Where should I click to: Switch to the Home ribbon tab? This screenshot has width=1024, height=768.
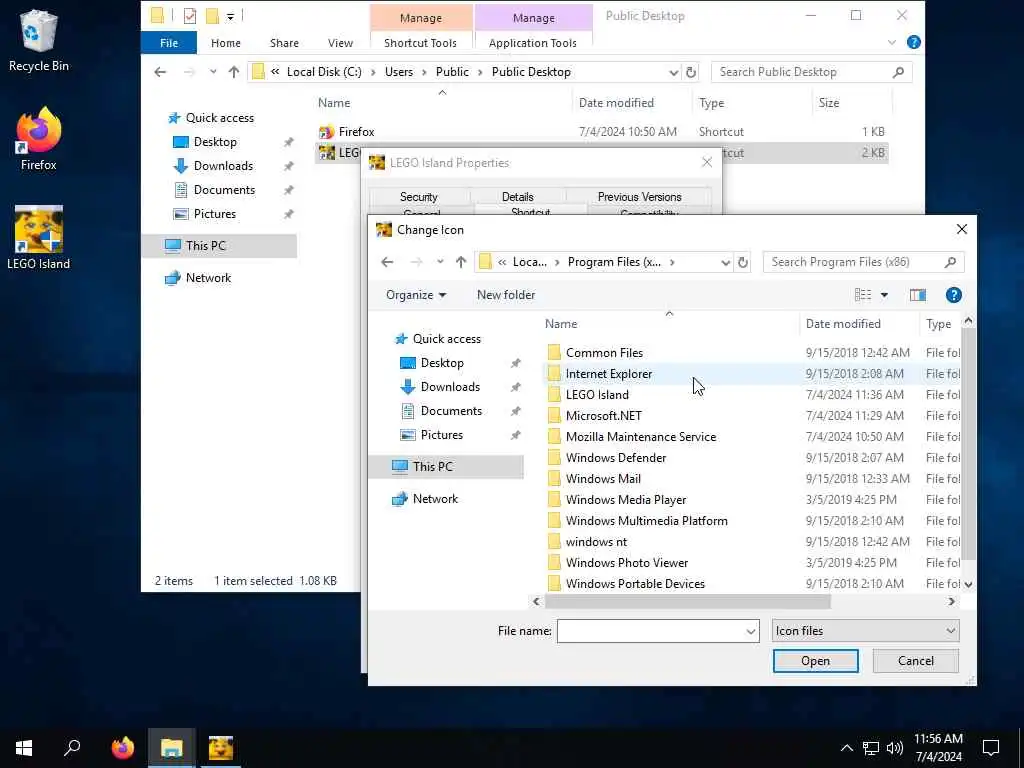point(225,43)
